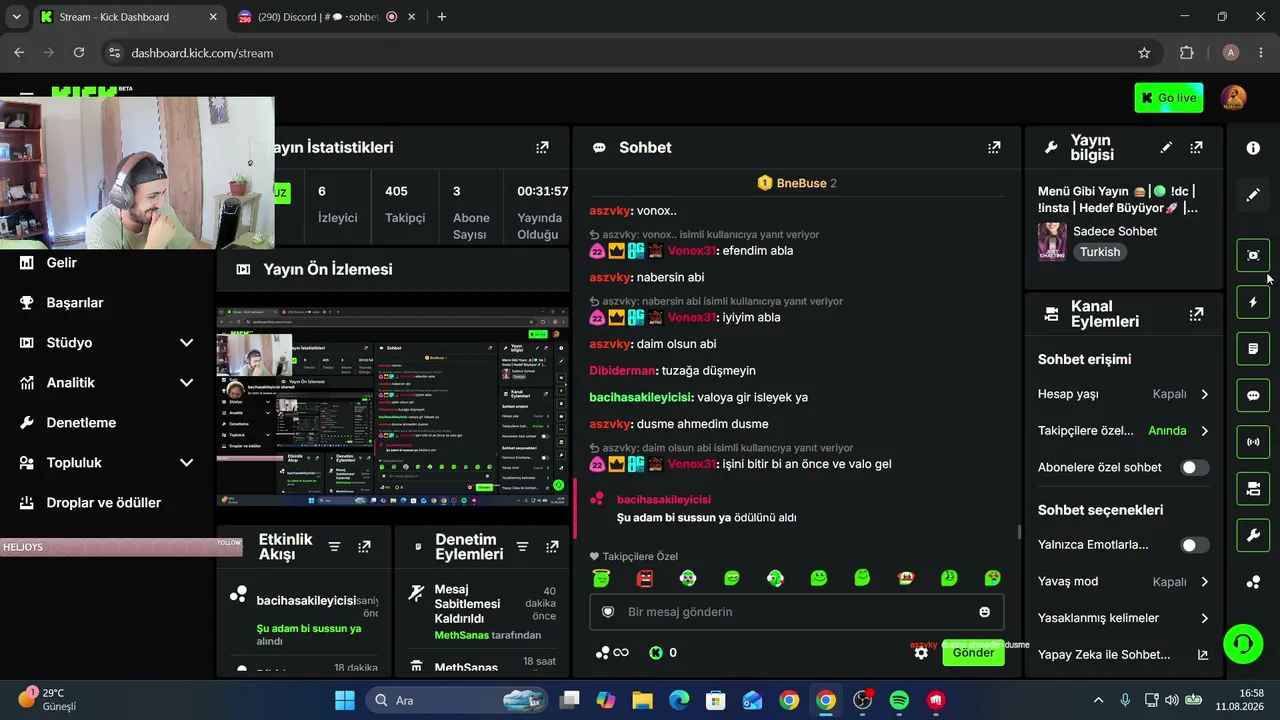
Task: Toggle the wrench icon in the right rail
Action: point(1253,536)
